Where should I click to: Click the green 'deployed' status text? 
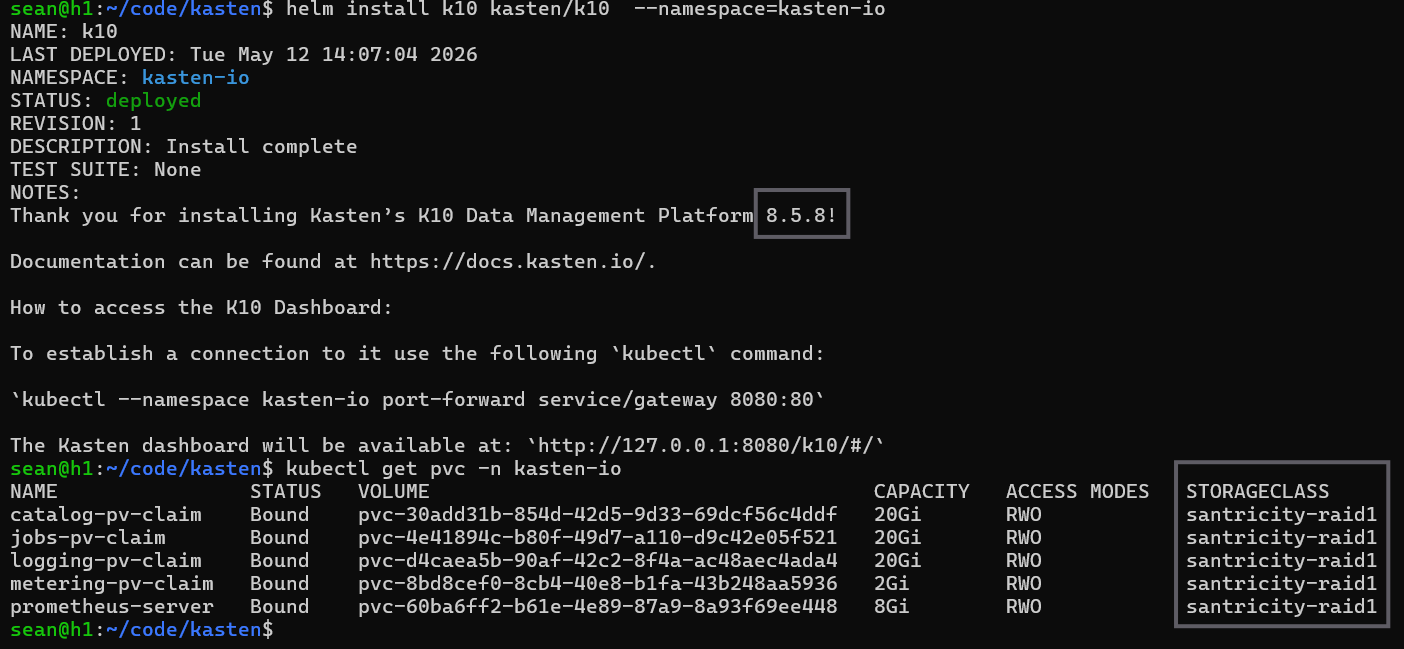pos(154,101)
